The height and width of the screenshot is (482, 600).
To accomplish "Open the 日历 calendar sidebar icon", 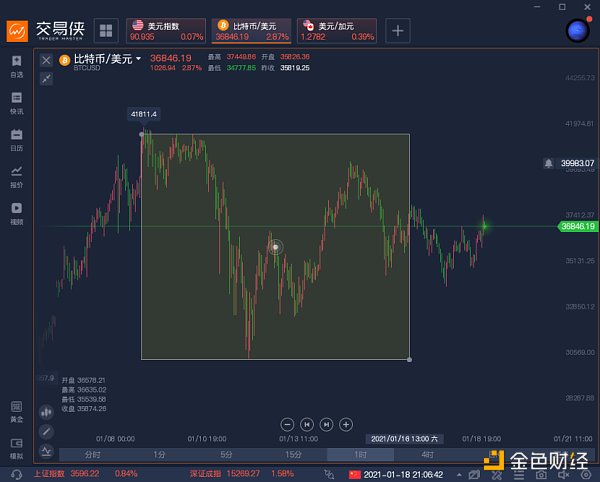I will pyautogui.click(x=16, y=139).
